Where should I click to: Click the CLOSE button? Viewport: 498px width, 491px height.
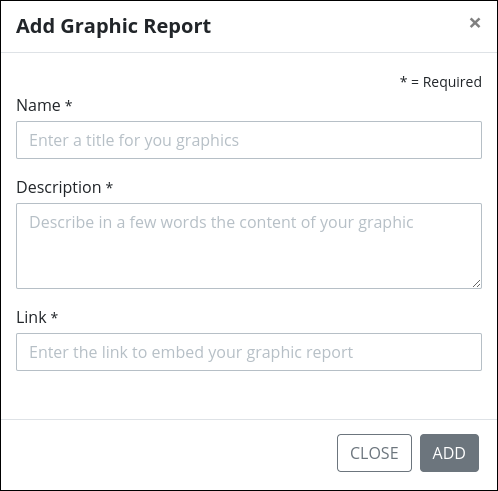pos(374,453)
